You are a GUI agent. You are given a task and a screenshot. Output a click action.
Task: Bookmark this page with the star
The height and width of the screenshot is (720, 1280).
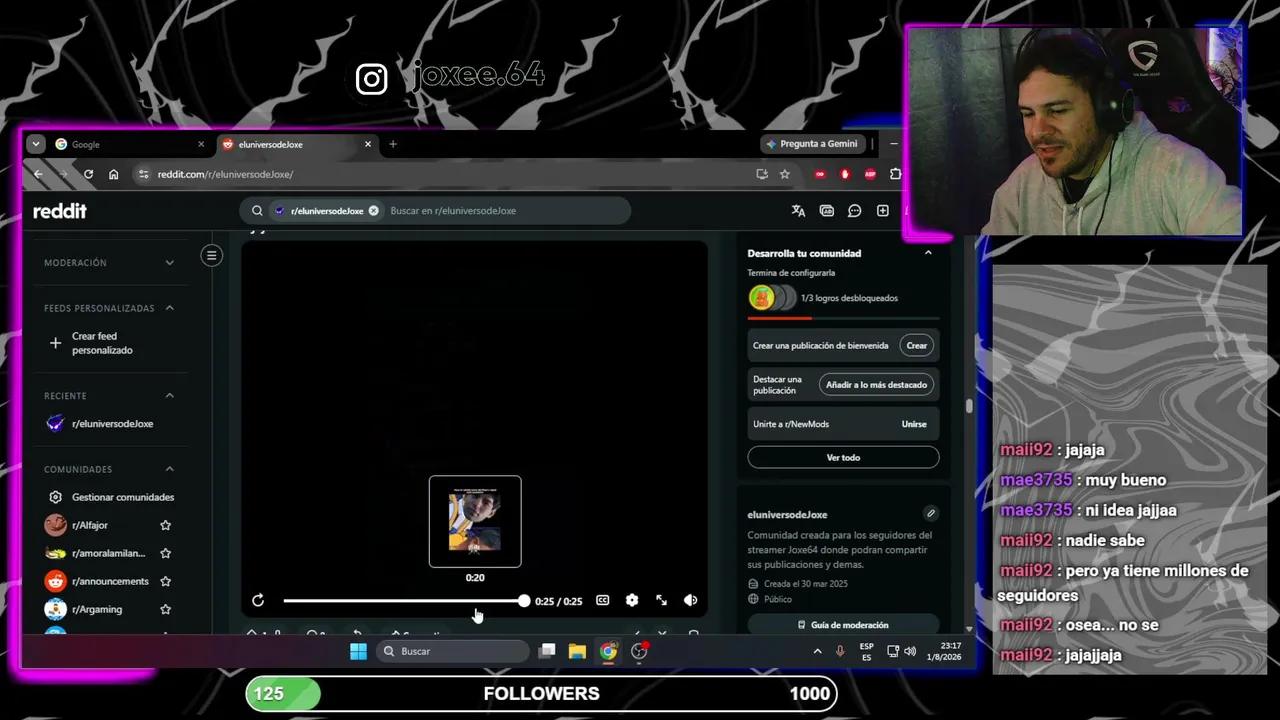(x=785, y=174)
